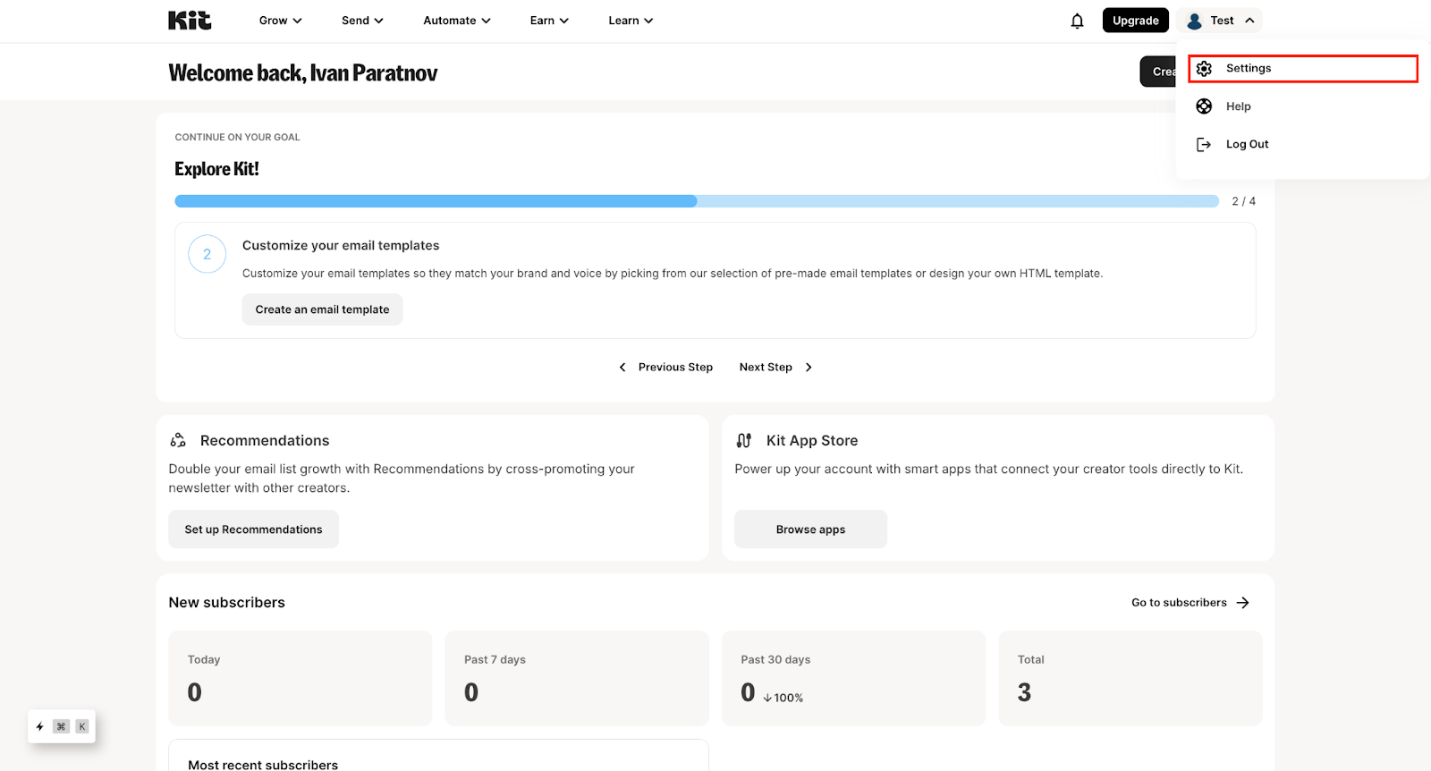Click the Kit logo to go home
This screenshot has width=1431, height=771.
pos(189,19)
